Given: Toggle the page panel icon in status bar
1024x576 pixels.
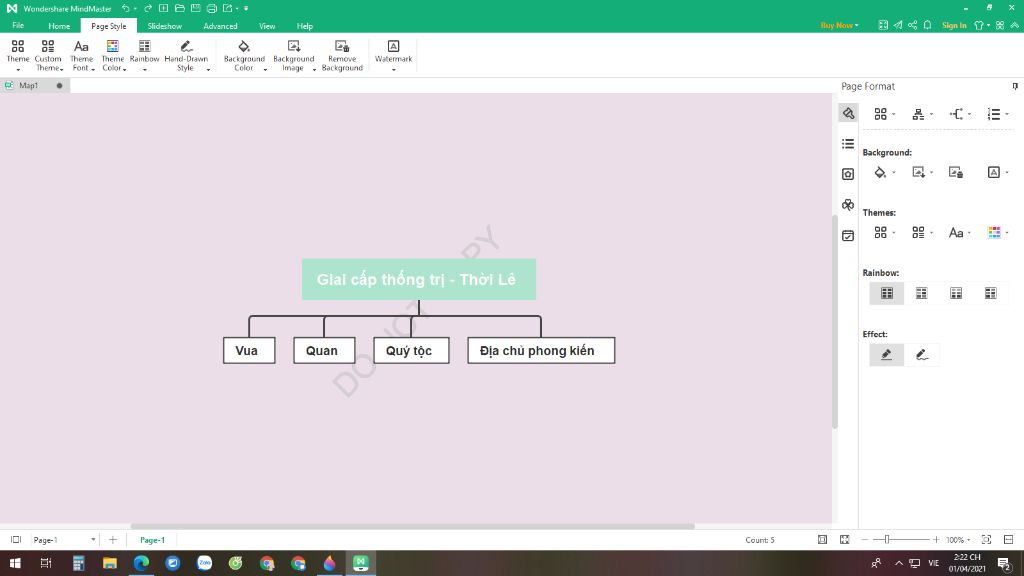Looking at the screenshot, I should click(x=16, y=539).
